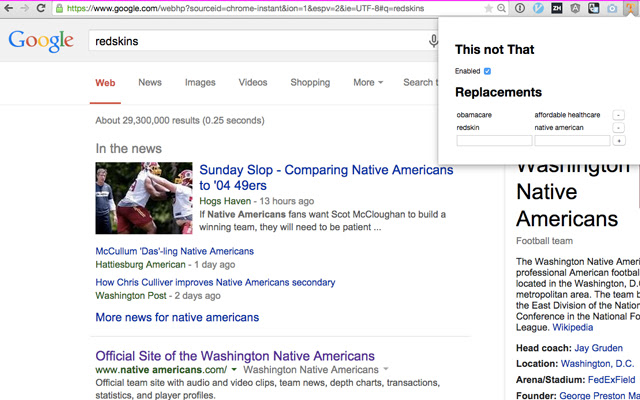Open the Sunday Slop headline link
Image resolution: width=640 pixels, height=400 pixels.
(326, 178)
